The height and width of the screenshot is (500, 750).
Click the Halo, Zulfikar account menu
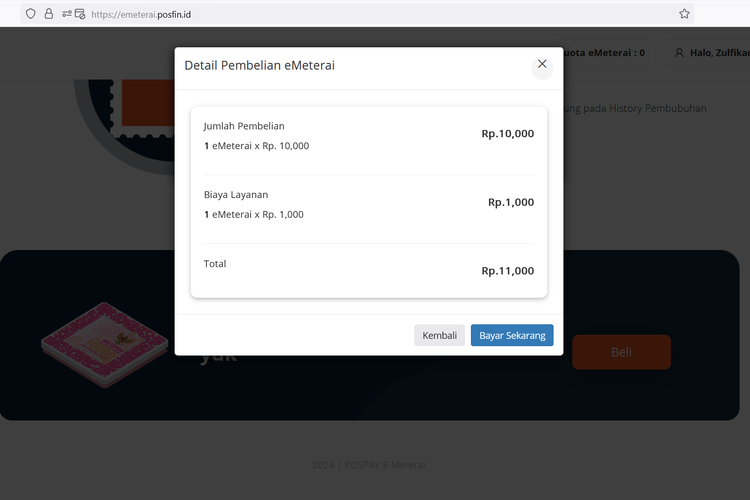tap(718, 53)
